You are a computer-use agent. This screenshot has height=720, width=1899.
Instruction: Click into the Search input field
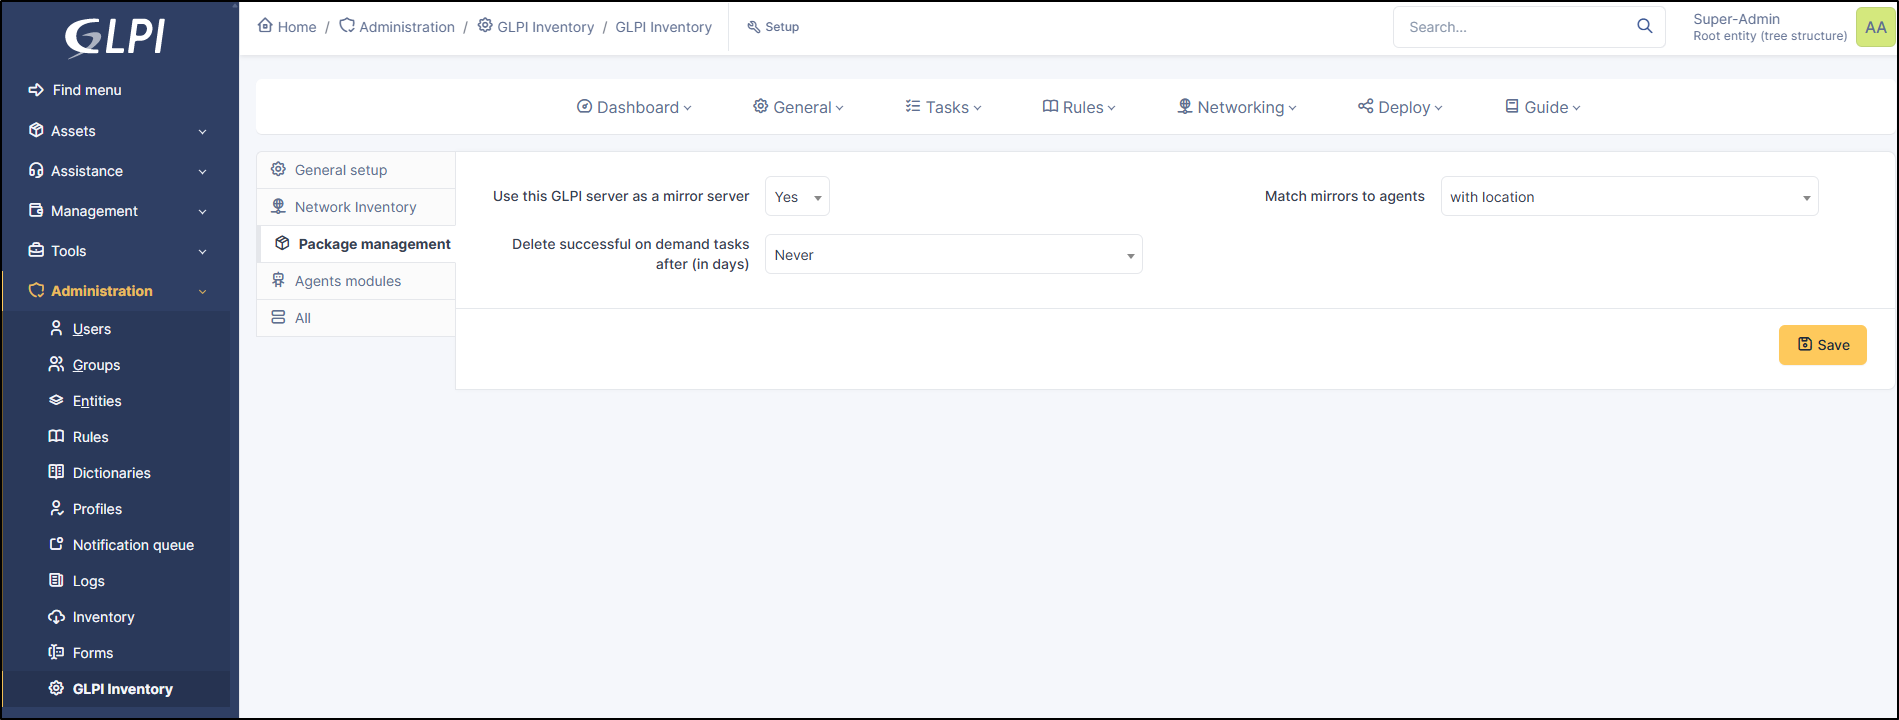(x=1515, y=27)
